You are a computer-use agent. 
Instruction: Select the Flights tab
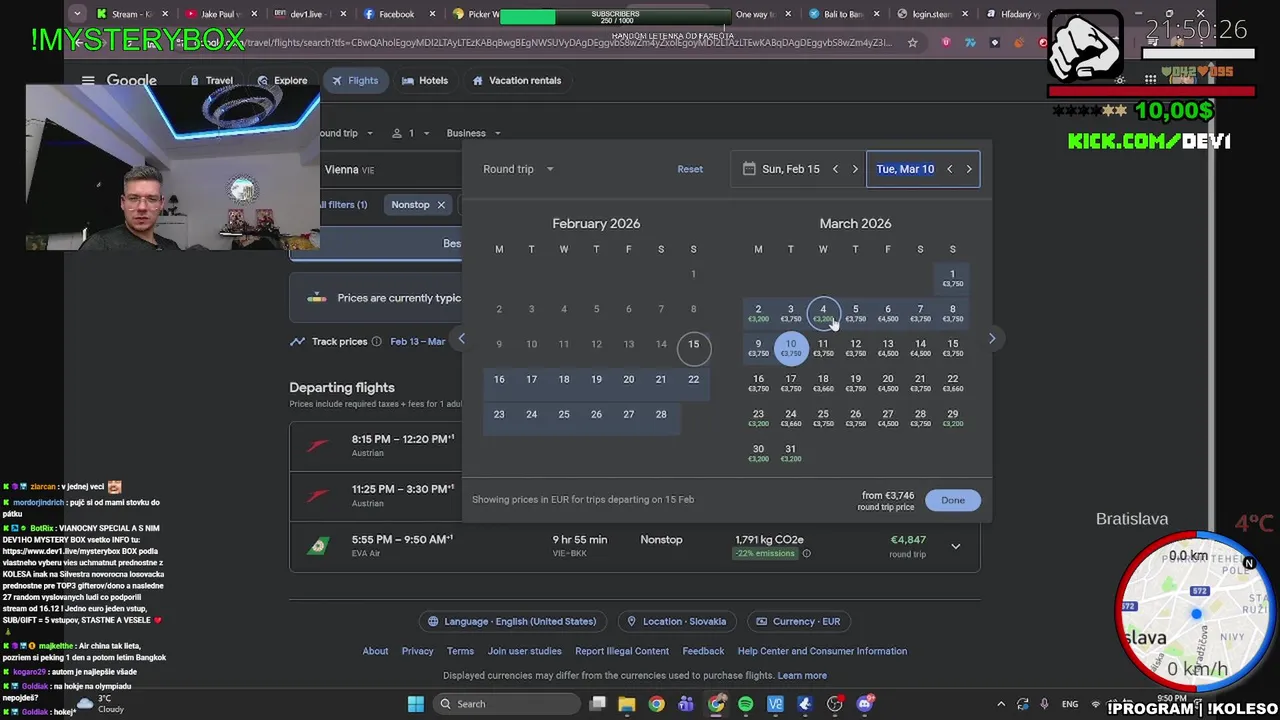[x=355, y=81]
